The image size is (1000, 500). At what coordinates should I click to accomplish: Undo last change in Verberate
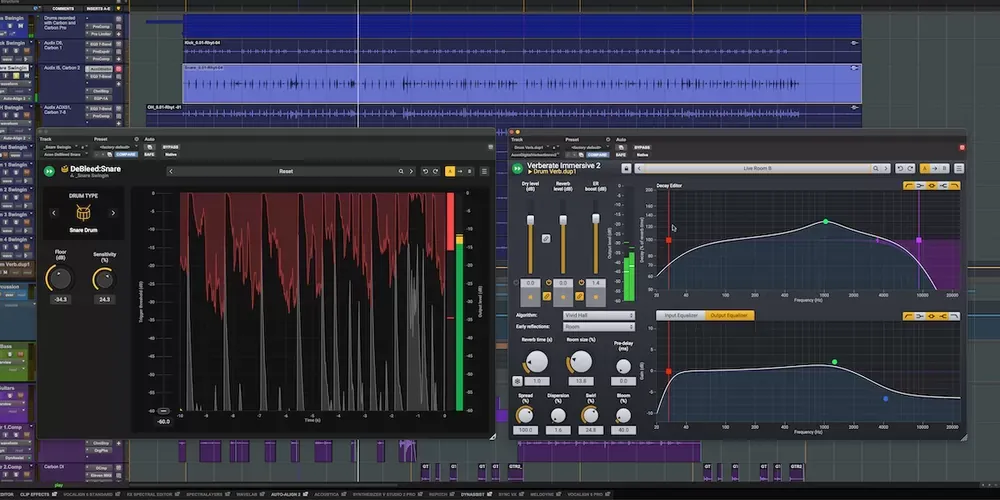pos(901,168)
